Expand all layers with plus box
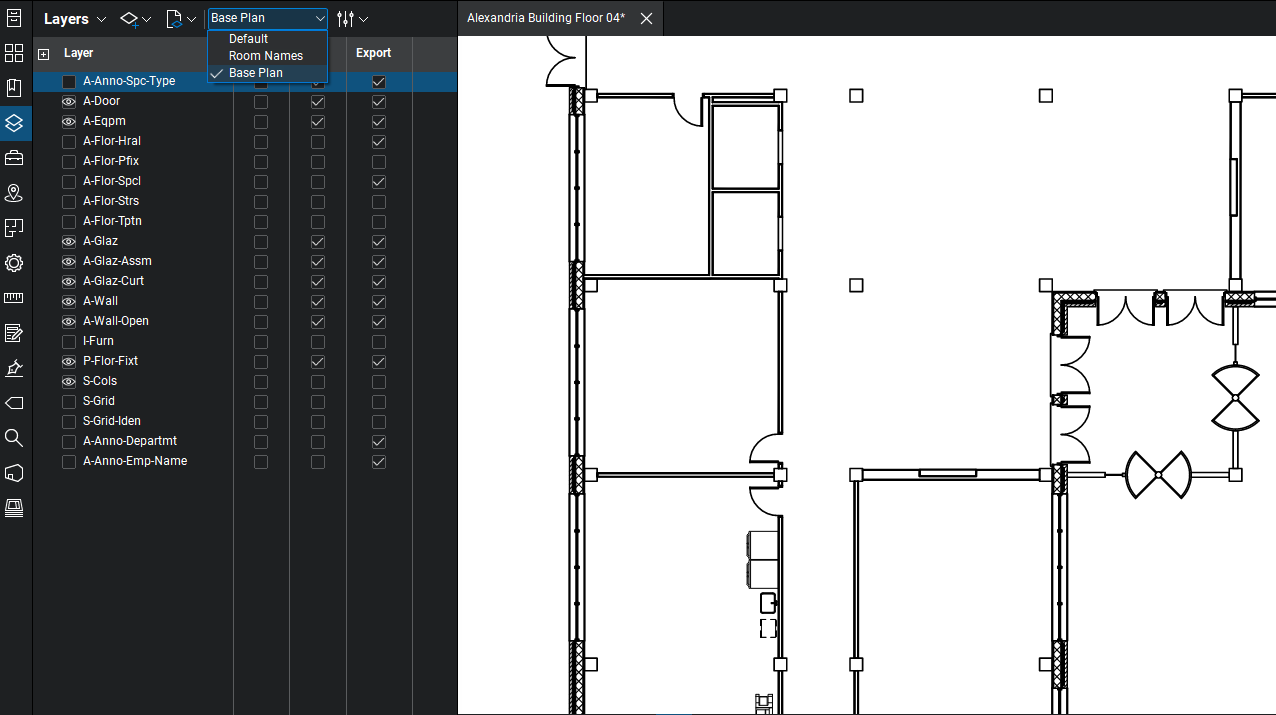Screen dimensions: 1276x715 click(43, 54)
